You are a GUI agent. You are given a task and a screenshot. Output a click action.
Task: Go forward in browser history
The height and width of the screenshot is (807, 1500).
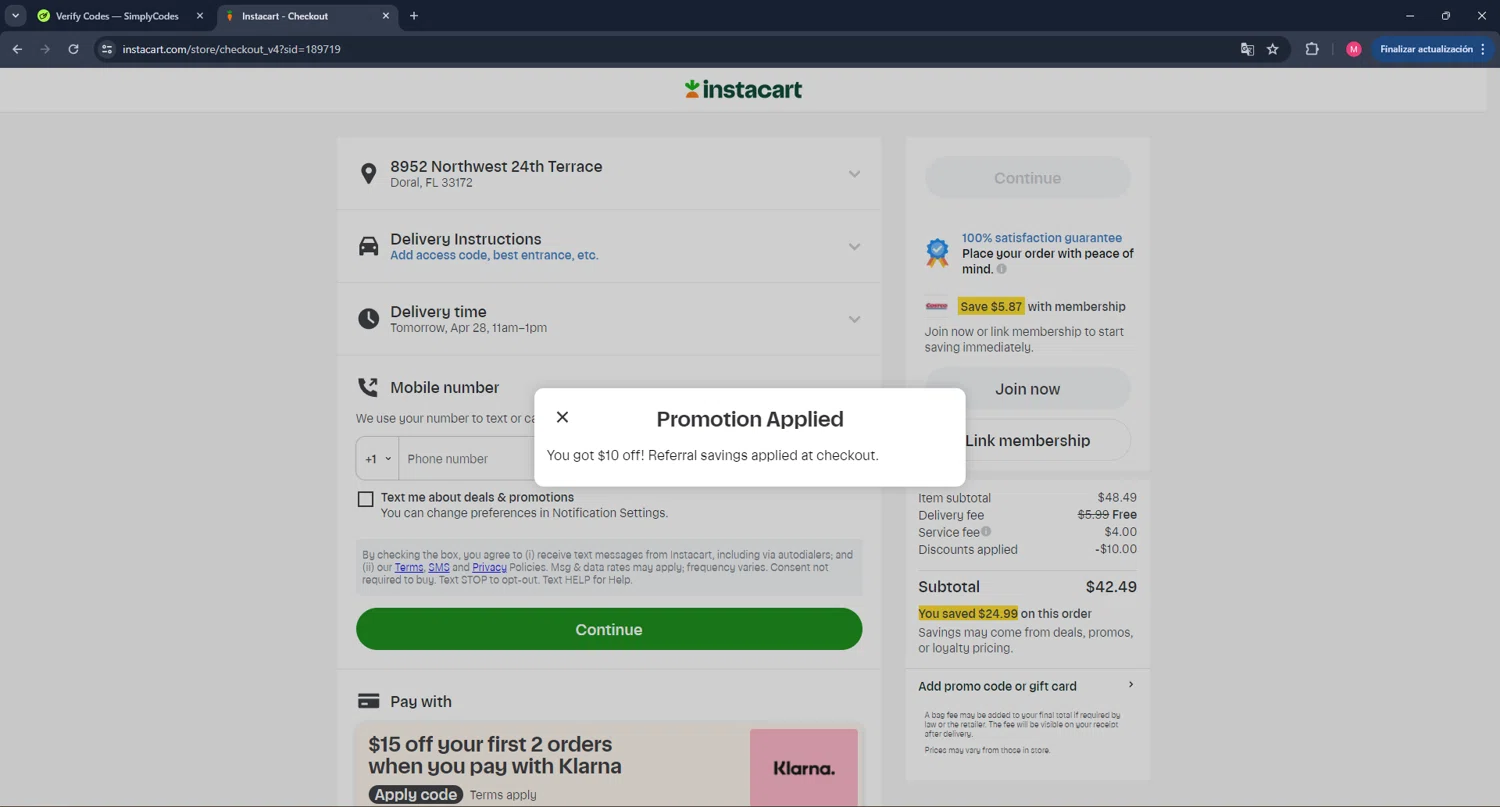pyautogui.click(x=45, y=49)
